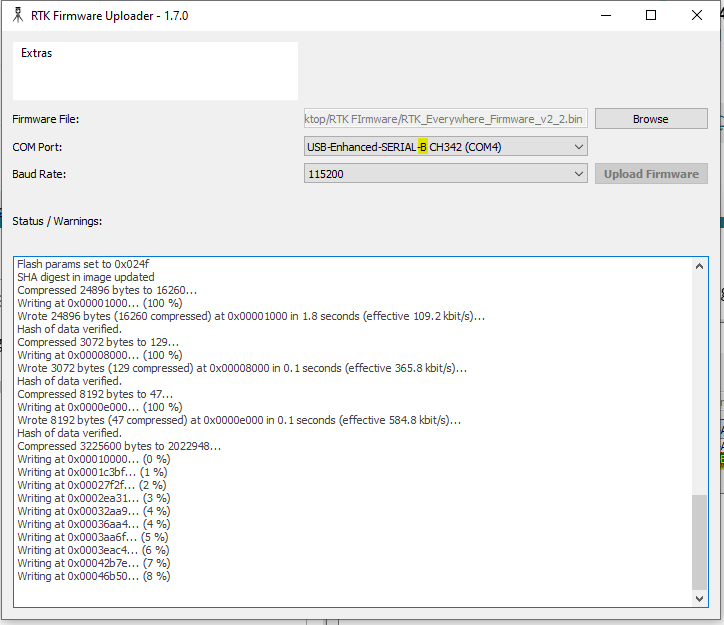This screenshot has width=724, height=625.
Task: Open the COM Port dropdown
Action: point(446,147)
